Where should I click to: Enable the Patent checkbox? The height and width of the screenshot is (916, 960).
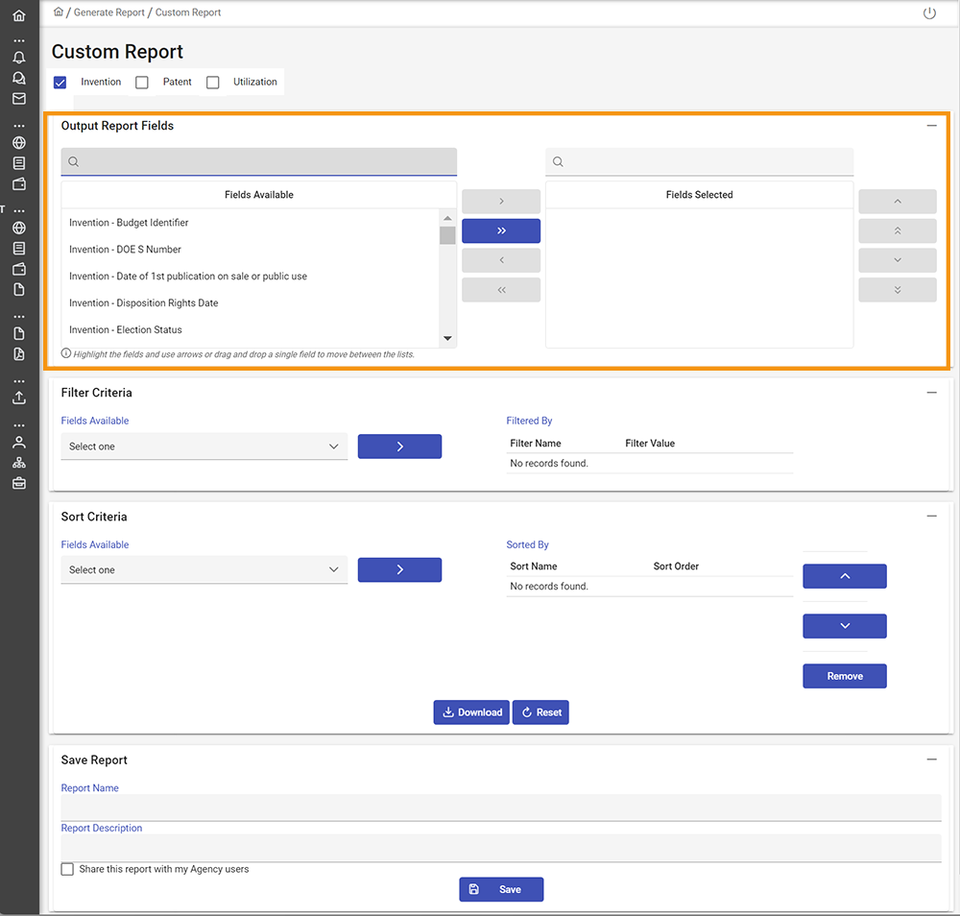coord(142,82)
